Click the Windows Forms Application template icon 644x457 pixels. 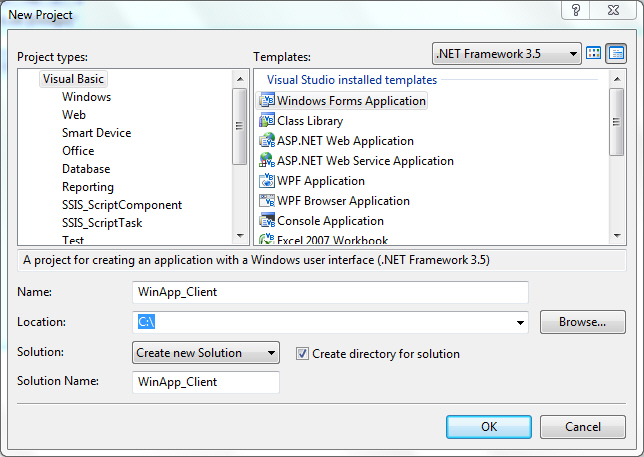coord(267,100)
